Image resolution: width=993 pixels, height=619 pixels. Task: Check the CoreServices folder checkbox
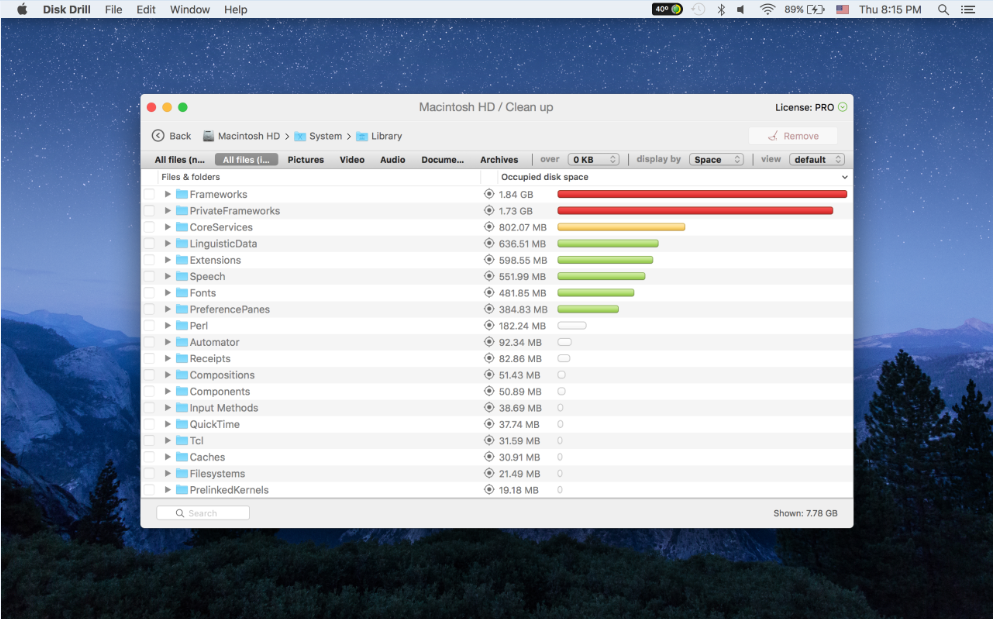point(149,227)
